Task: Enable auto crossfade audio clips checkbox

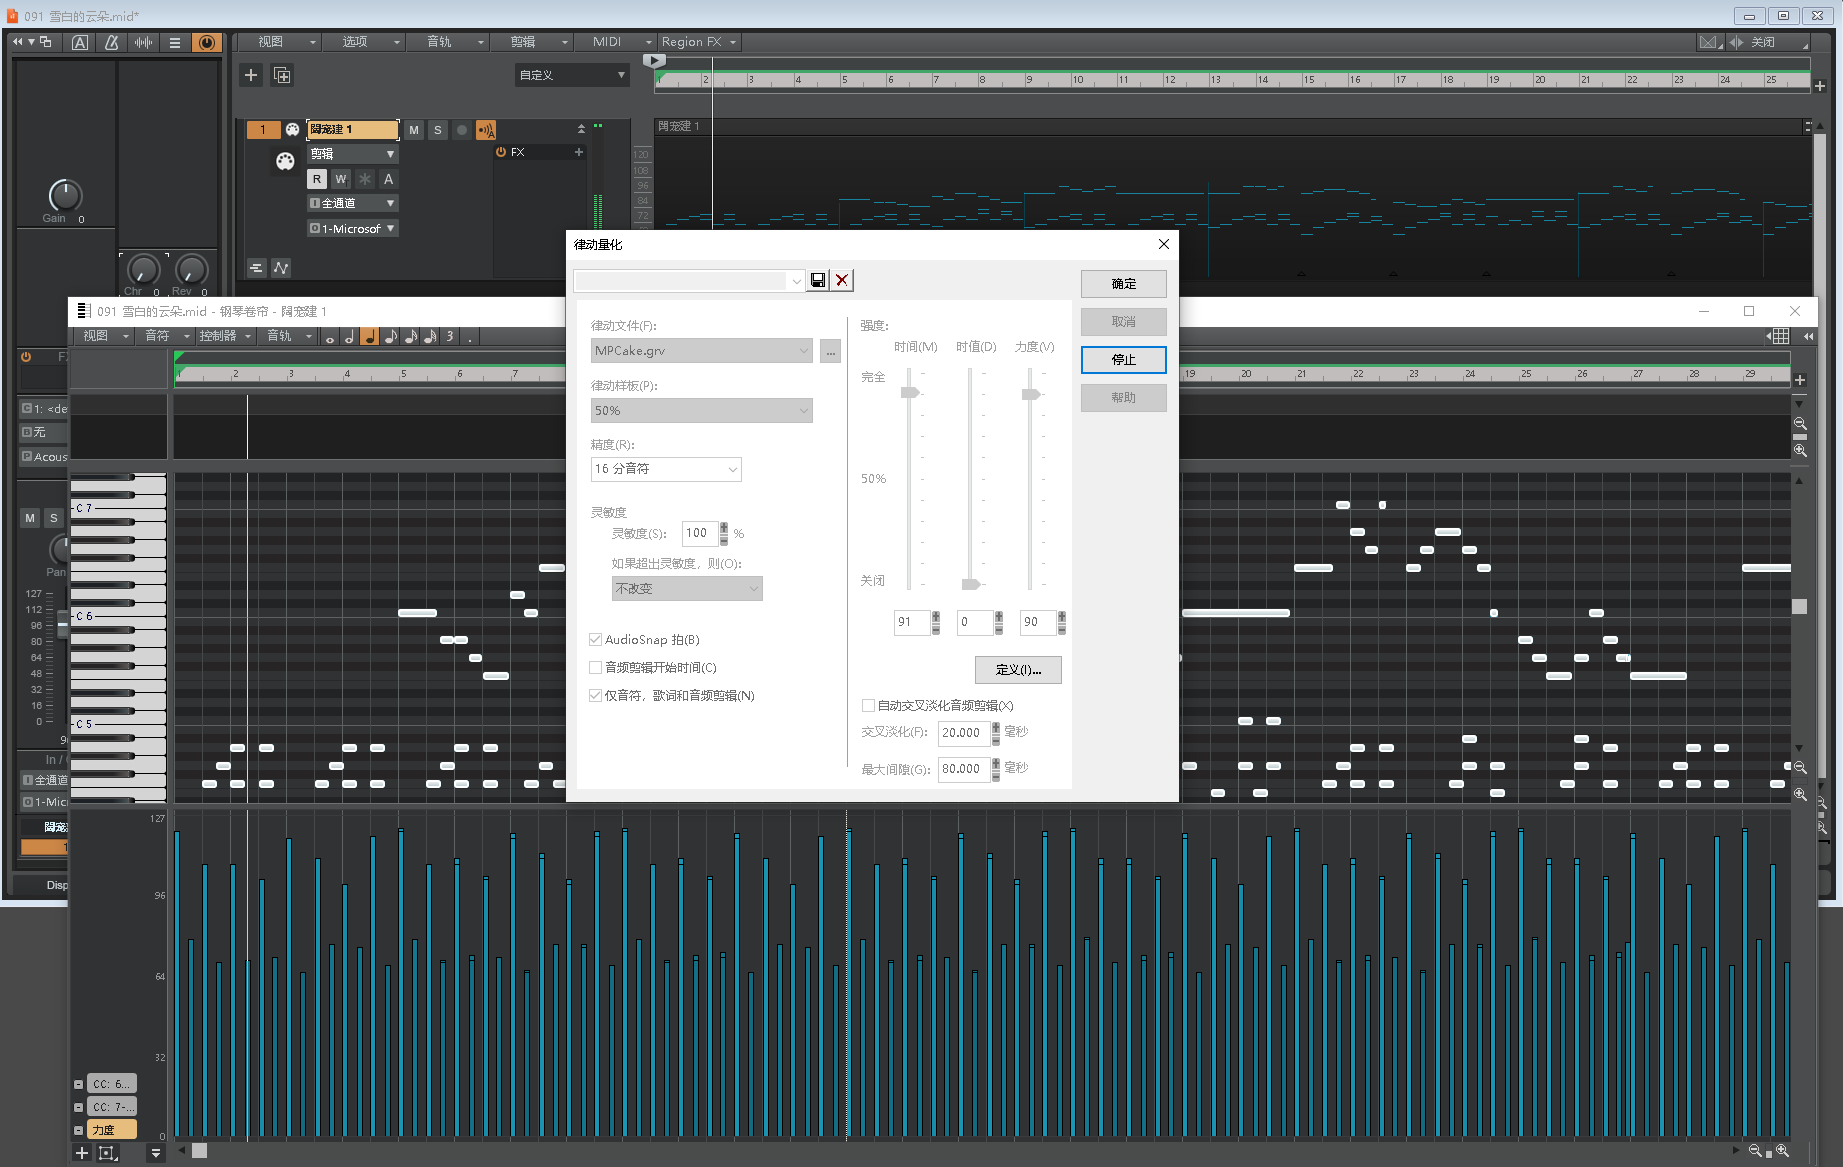Action: 868,706
